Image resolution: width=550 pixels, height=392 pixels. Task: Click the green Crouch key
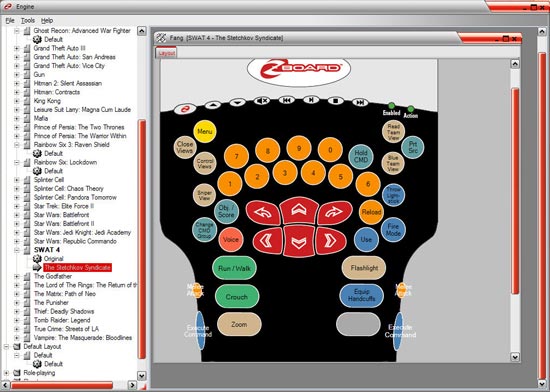pyautogui.click(x=237, y=297)
